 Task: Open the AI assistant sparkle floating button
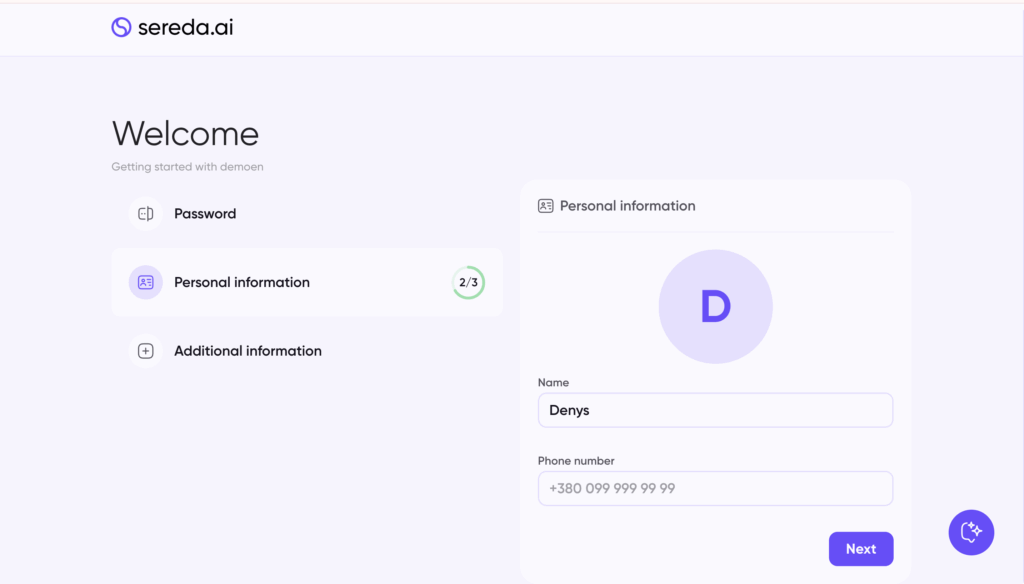[x=971, y=532]
